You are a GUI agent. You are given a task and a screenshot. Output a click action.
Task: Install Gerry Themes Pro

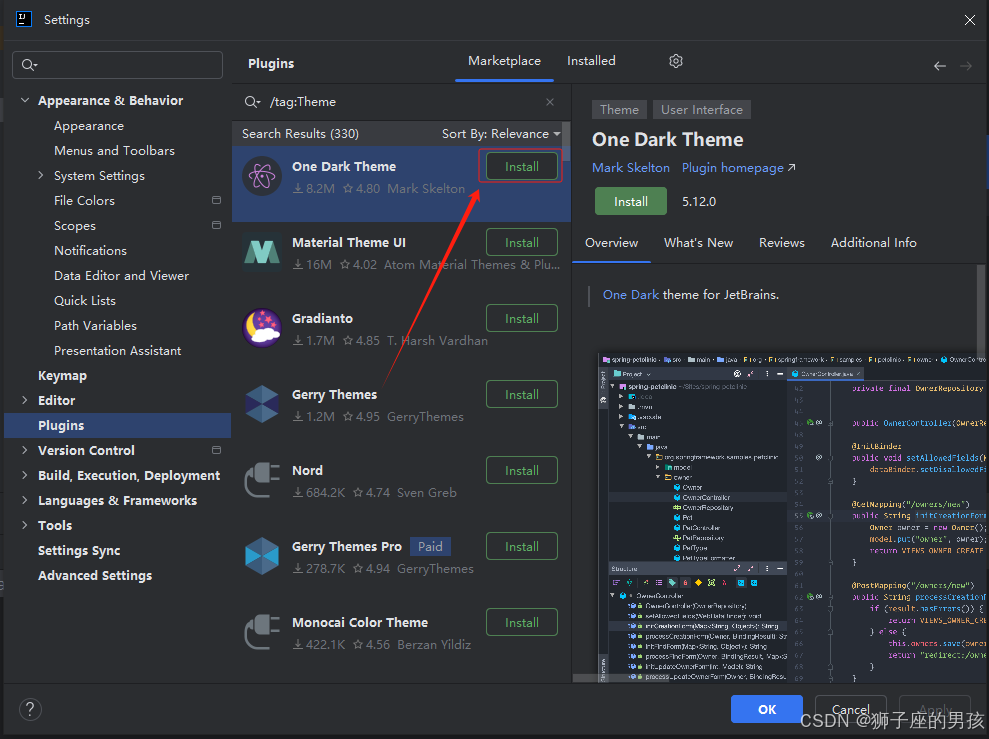522,547
